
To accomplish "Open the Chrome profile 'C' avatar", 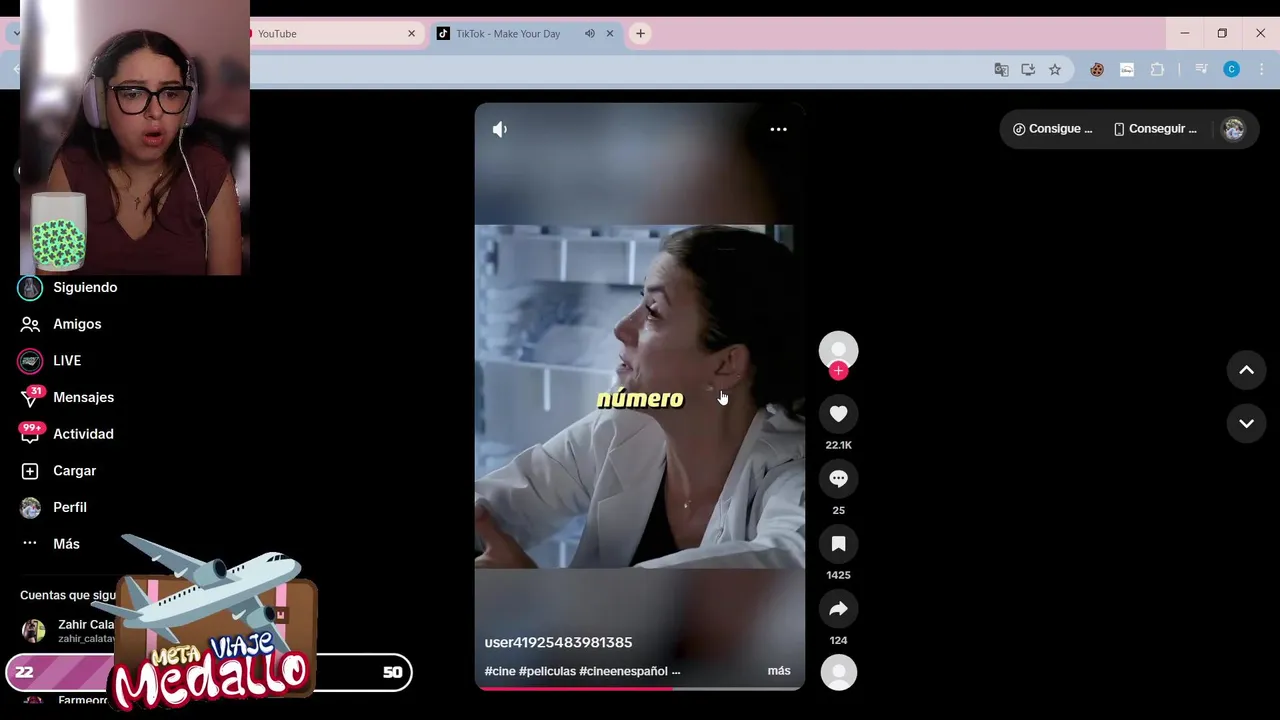I will [1232, 69].
